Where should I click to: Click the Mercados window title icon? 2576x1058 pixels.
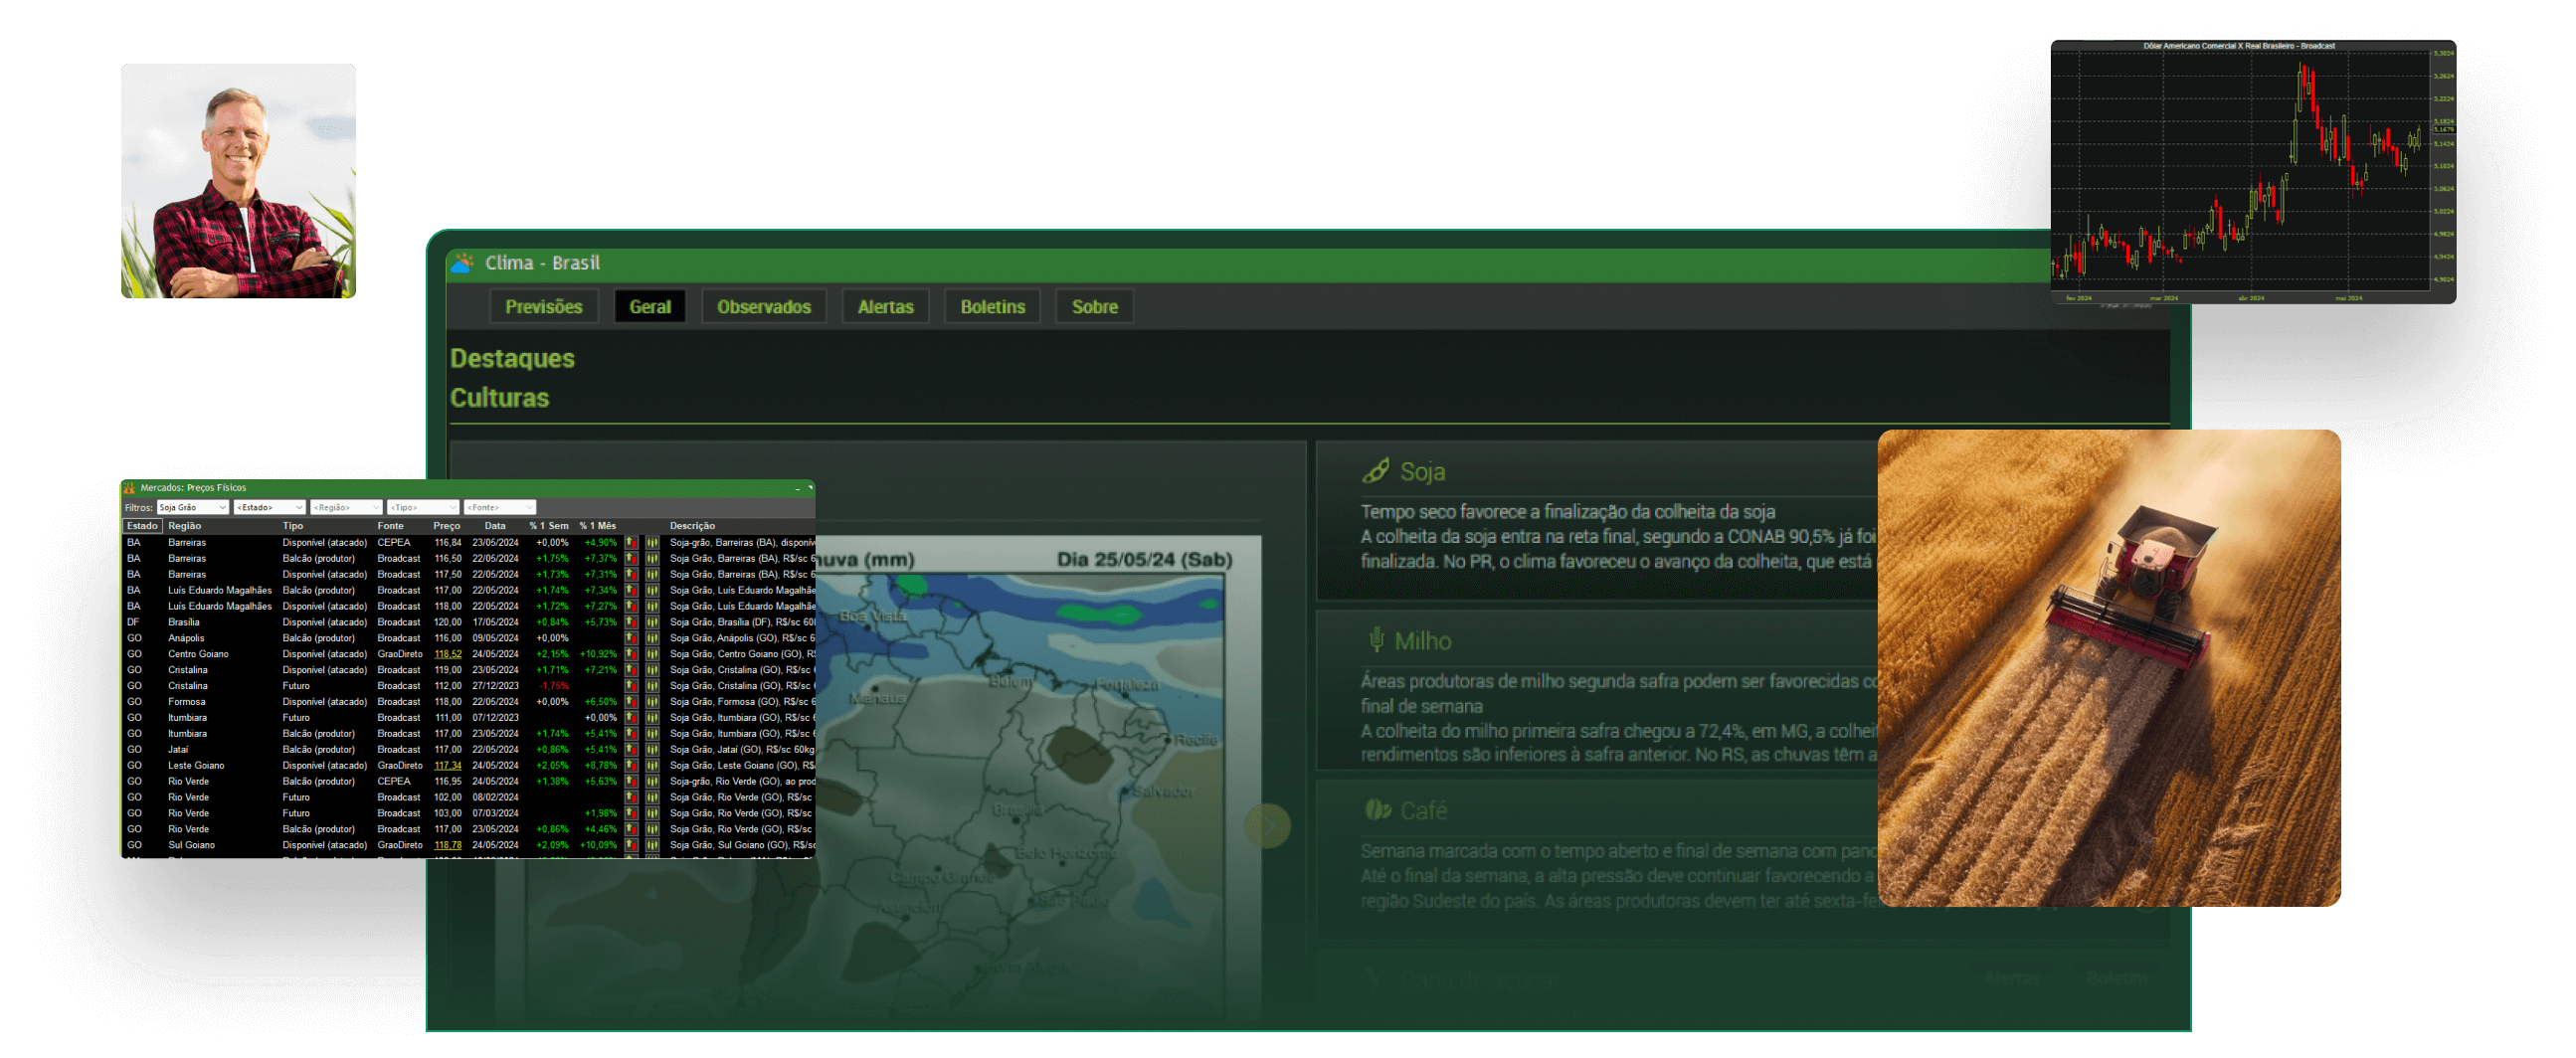129,488
